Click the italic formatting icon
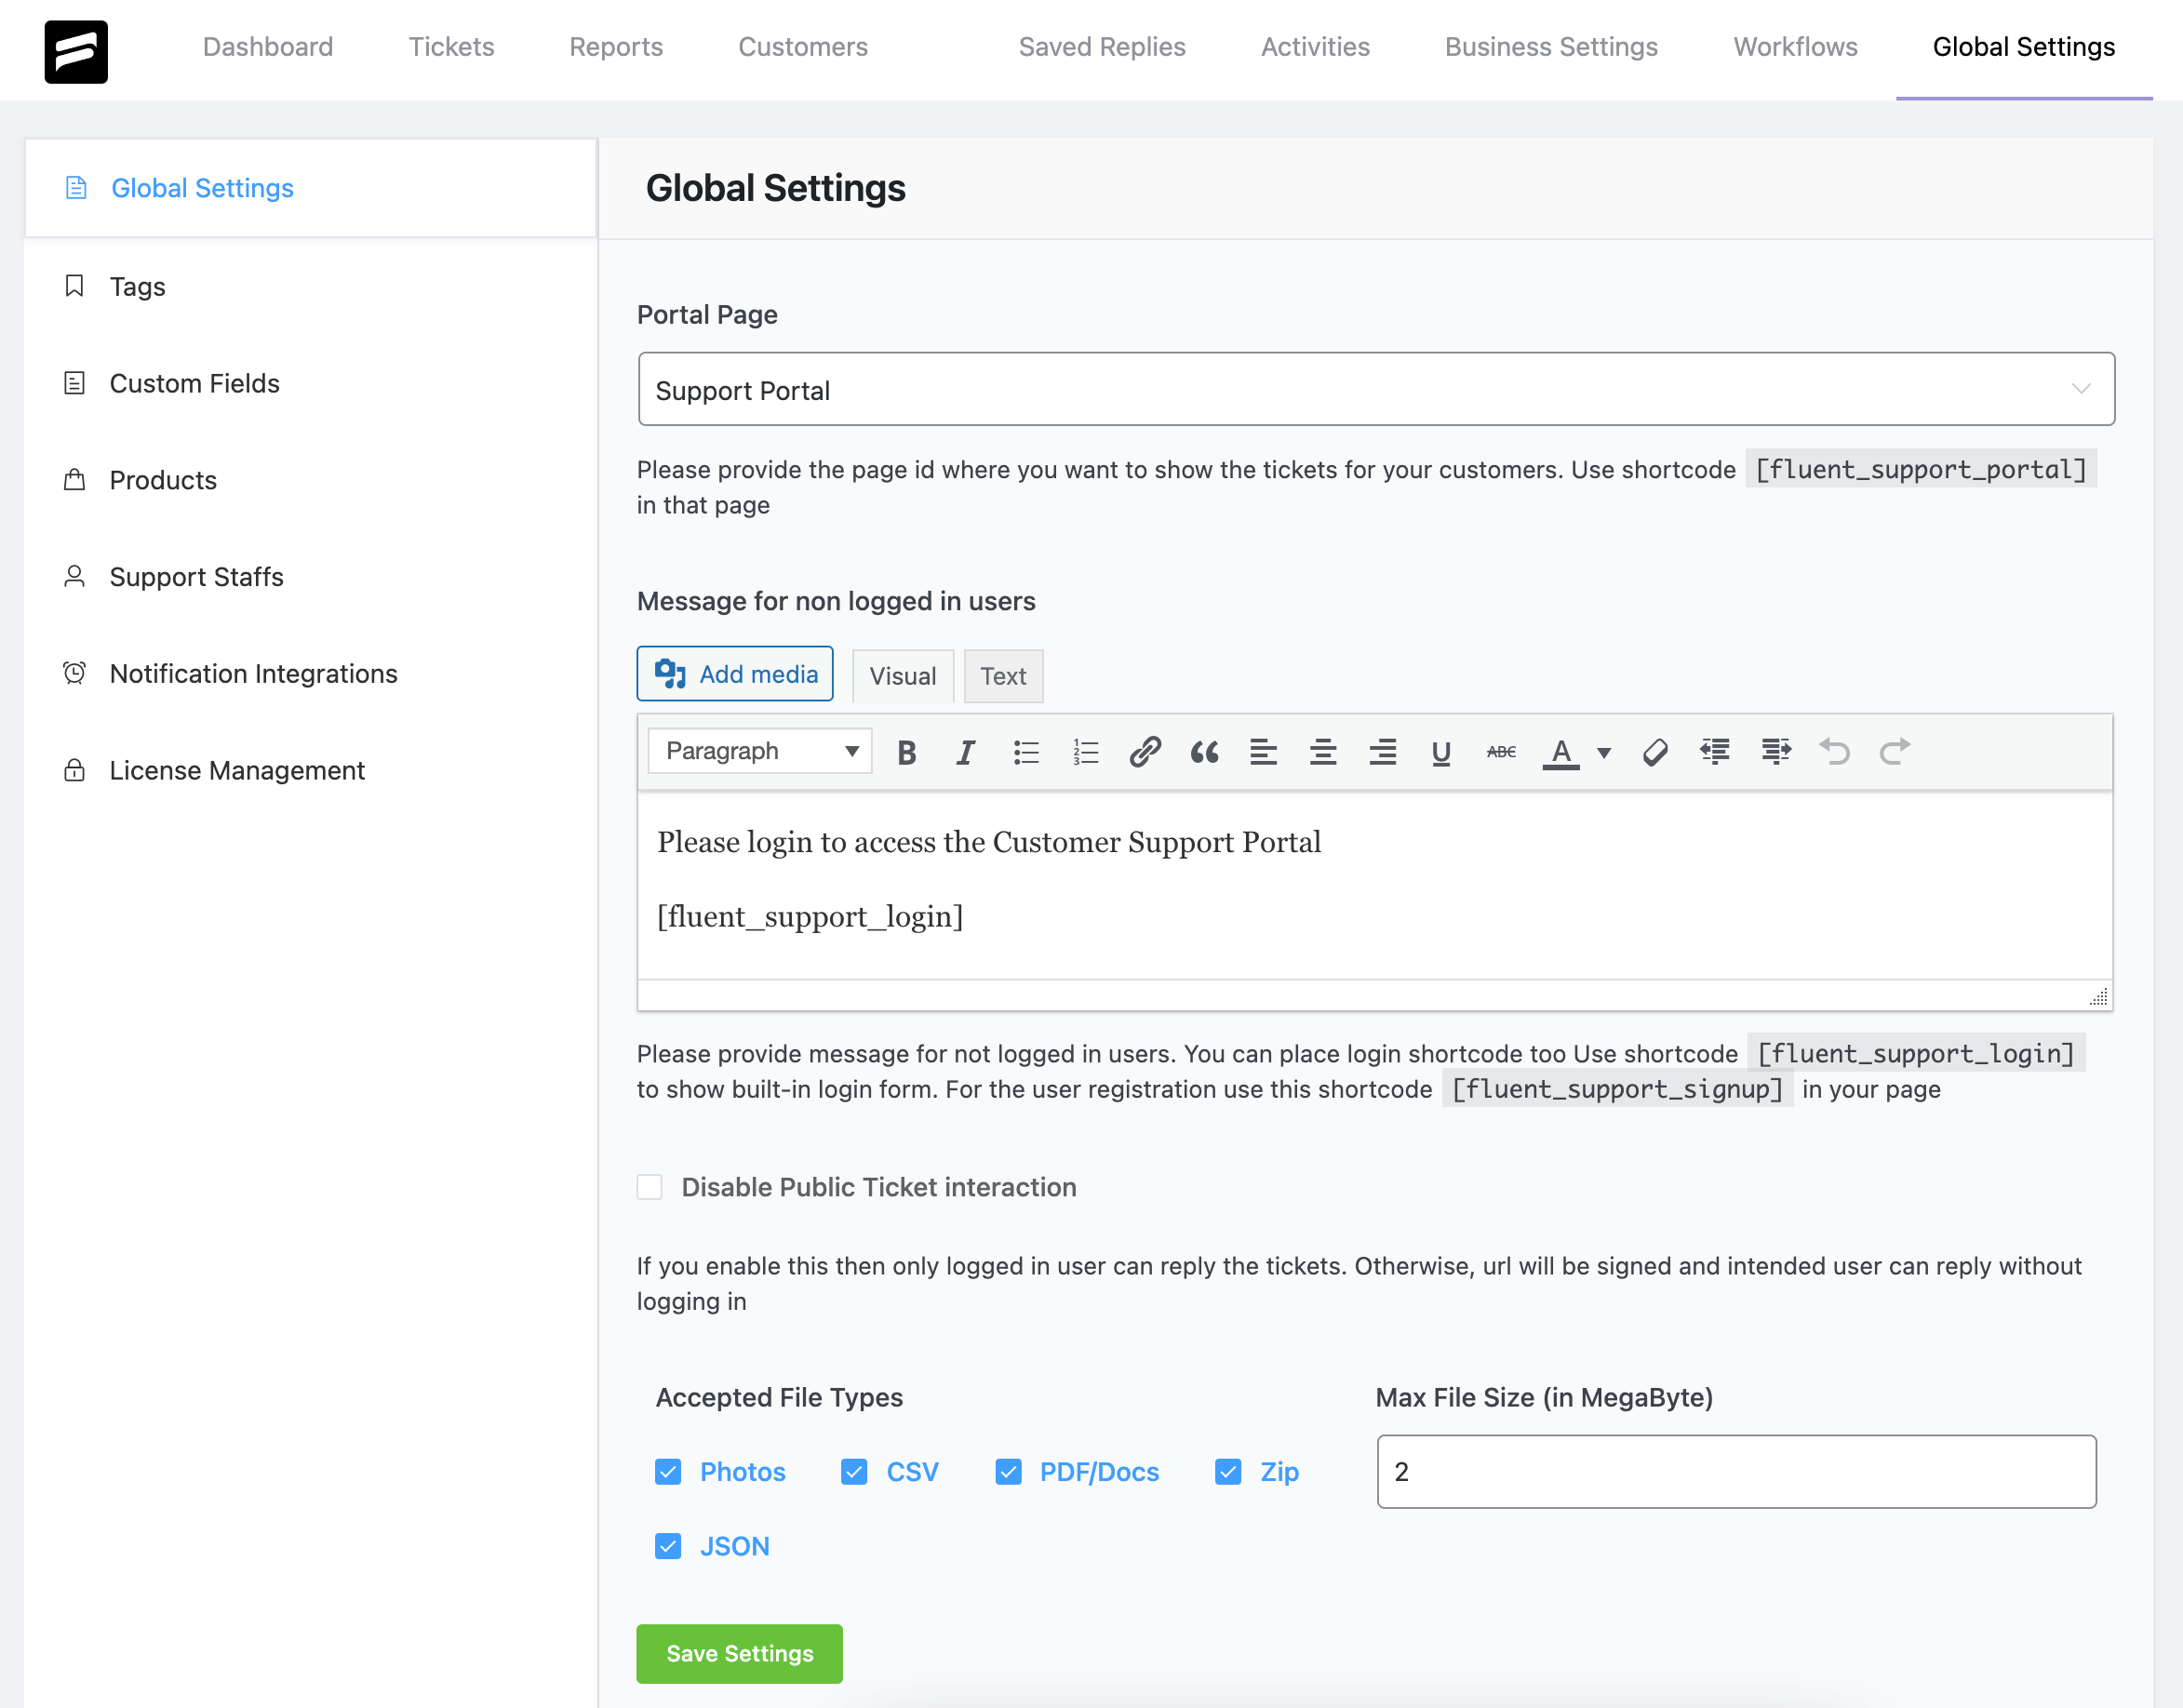Screen dimensions: 2183x1708 pyautogui.click(x=966, y=752)
